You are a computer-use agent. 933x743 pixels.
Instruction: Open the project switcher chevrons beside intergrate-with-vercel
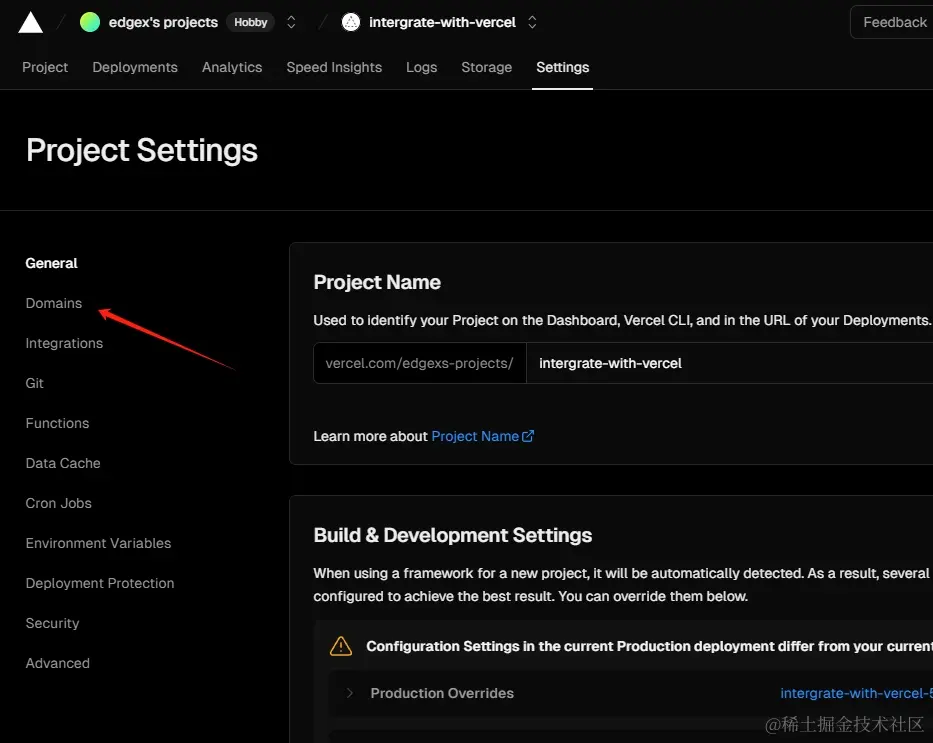coord(532,22)
